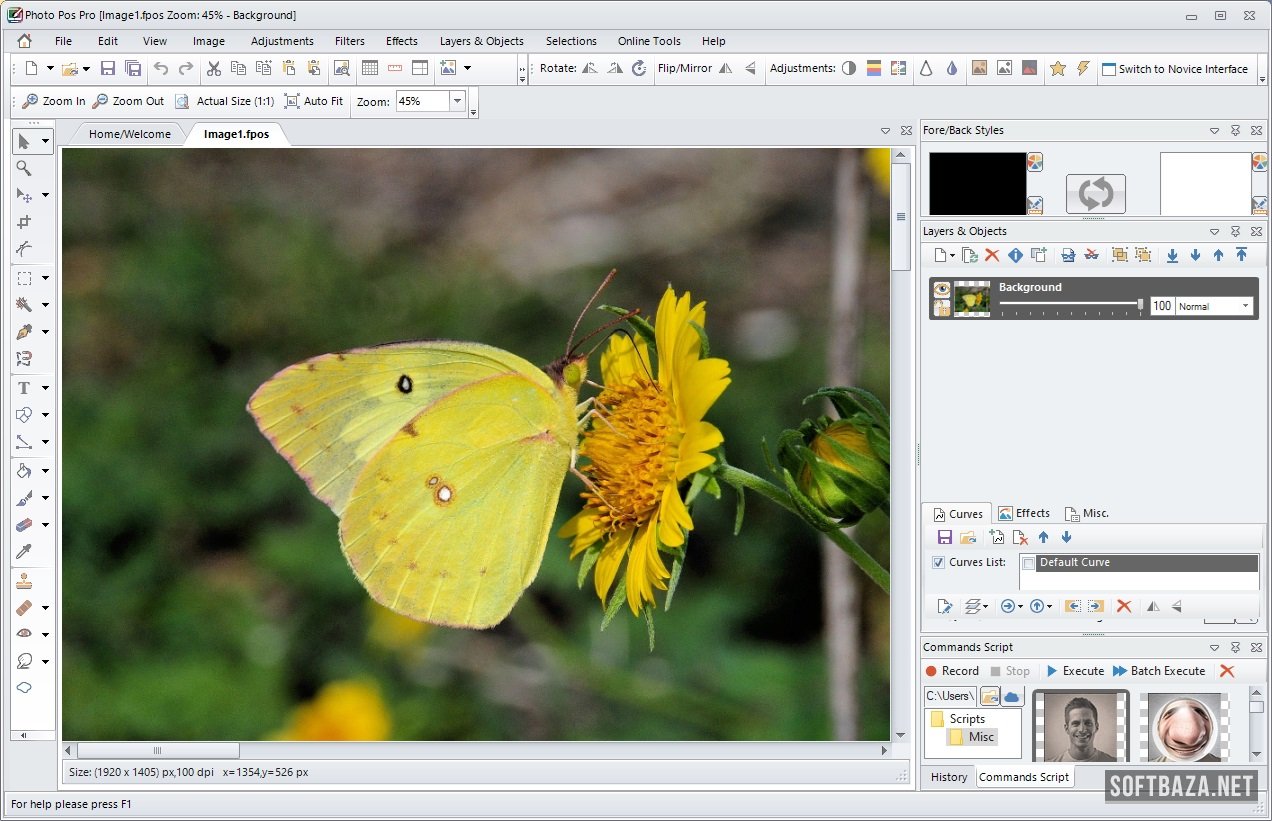The height and width of the screenshot is (821, 1272).
Task: Switch to the Home/Welcome tab
Action: (129, 134)
